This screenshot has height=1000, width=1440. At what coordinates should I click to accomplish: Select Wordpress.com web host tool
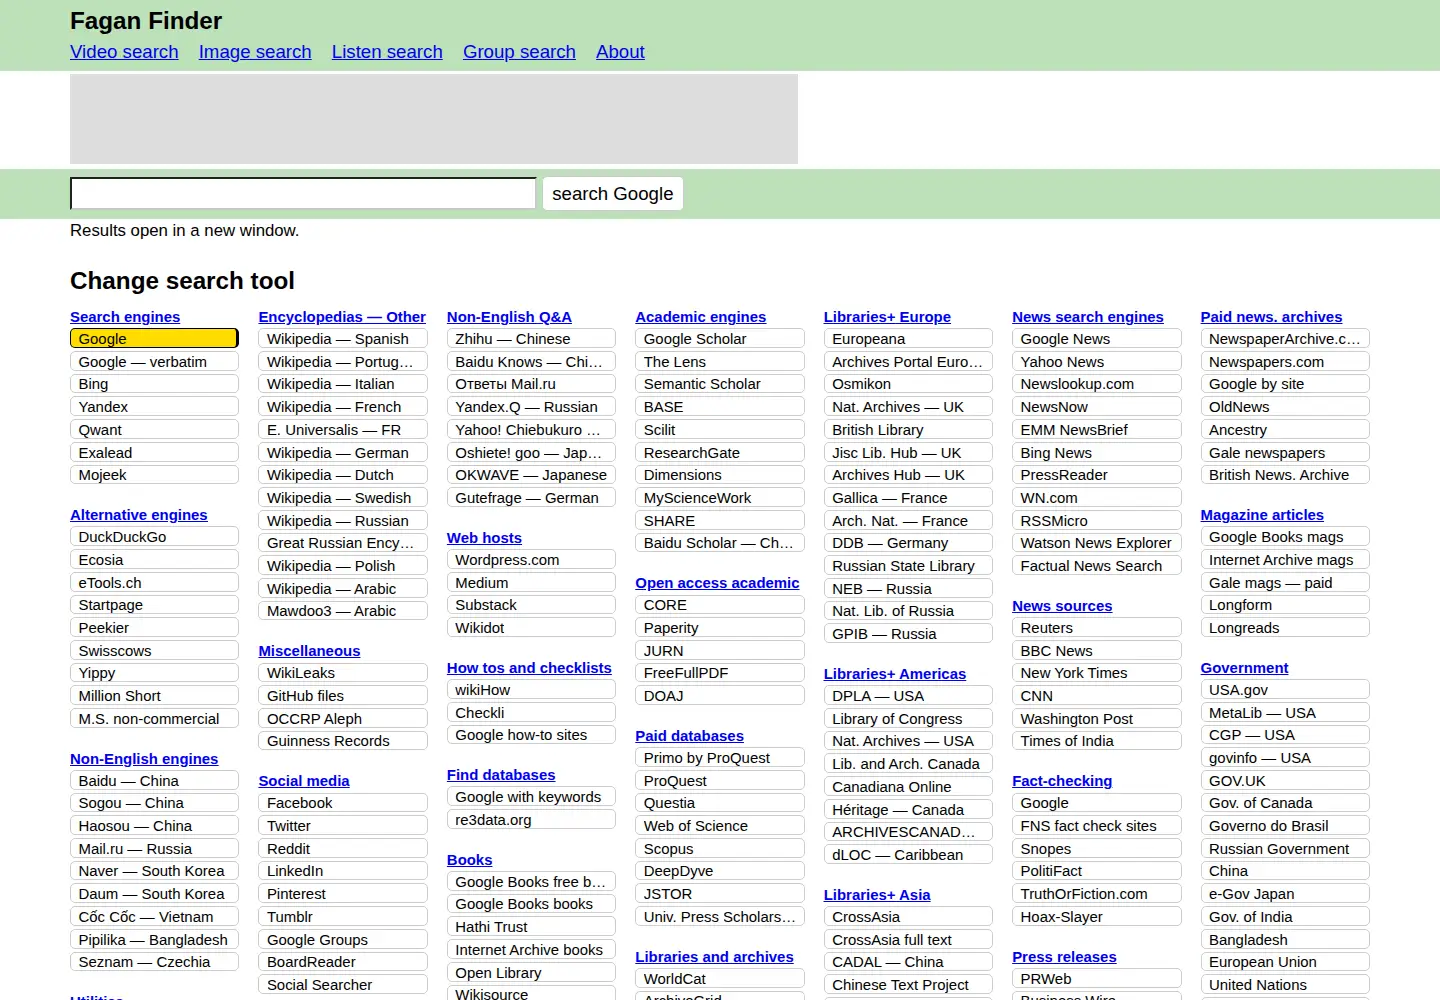(531, 560)
